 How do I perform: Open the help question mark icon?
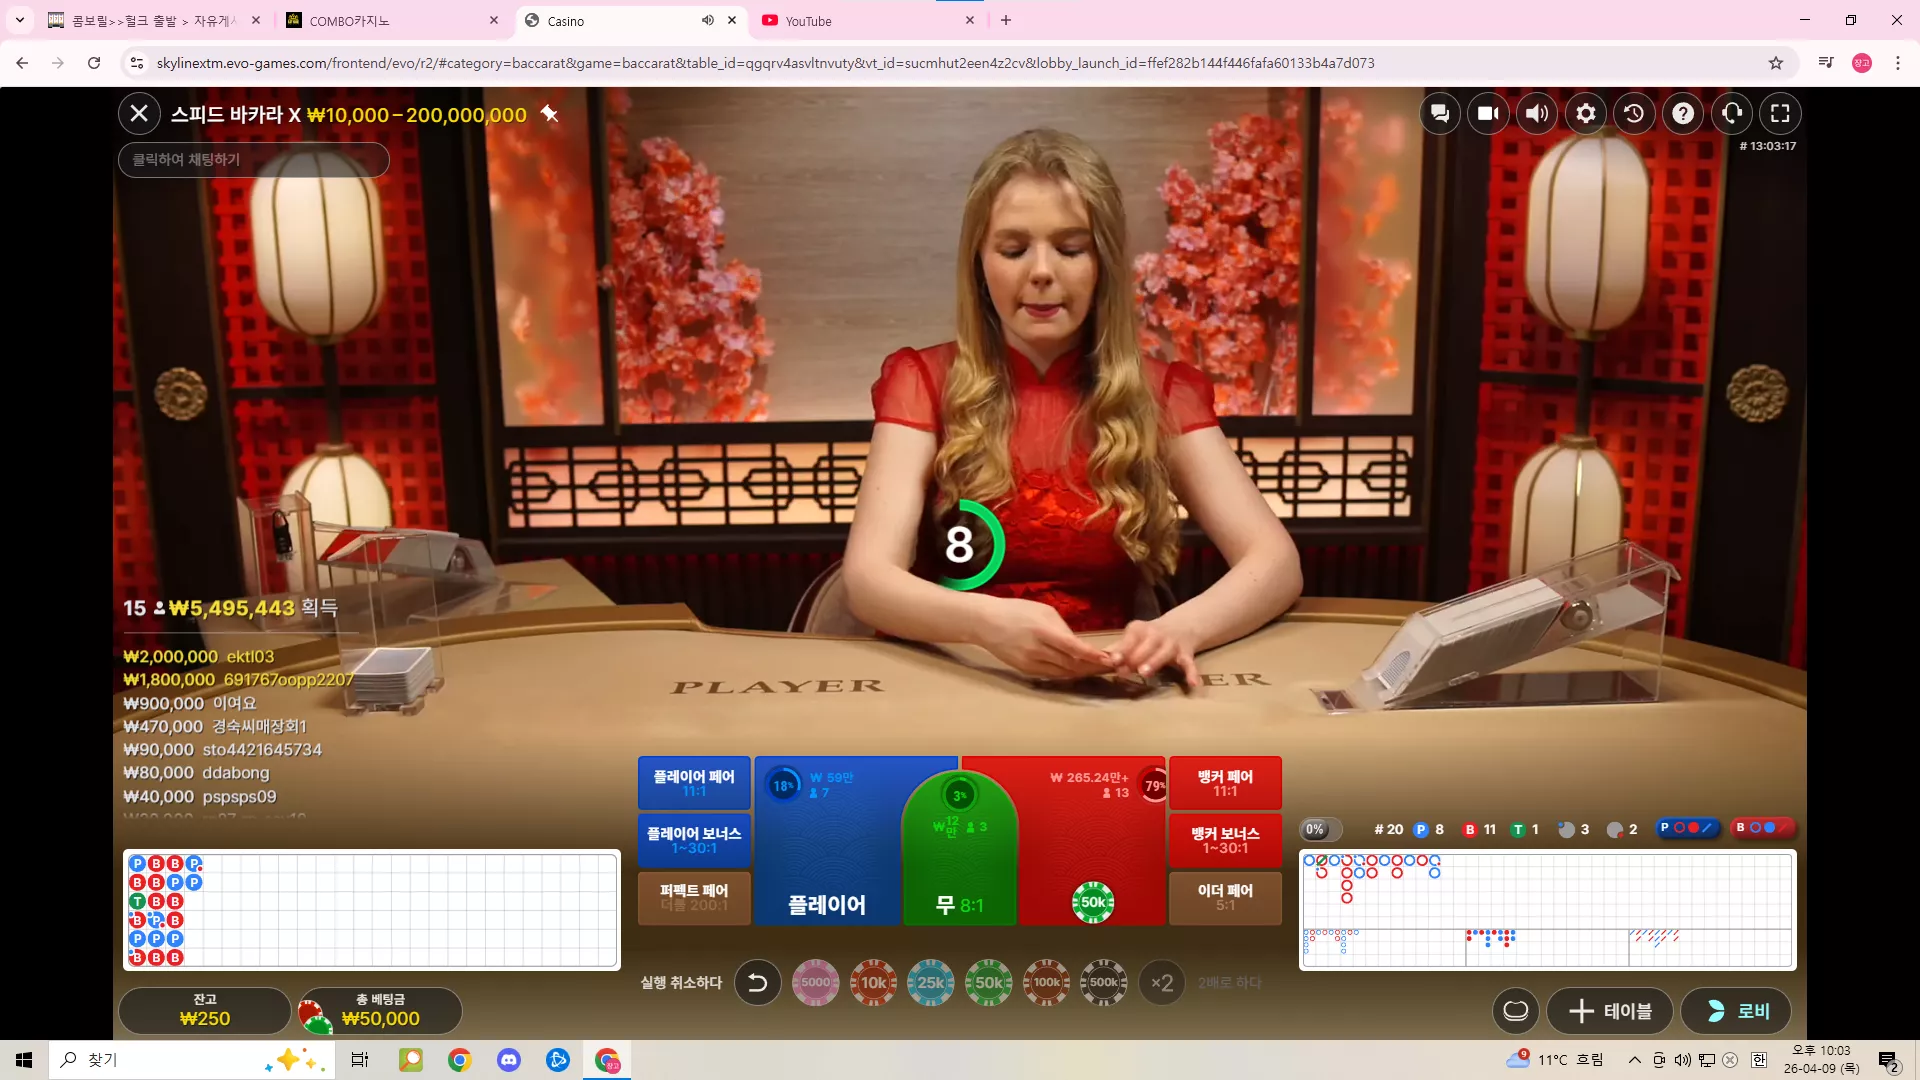pos(1683,114)
